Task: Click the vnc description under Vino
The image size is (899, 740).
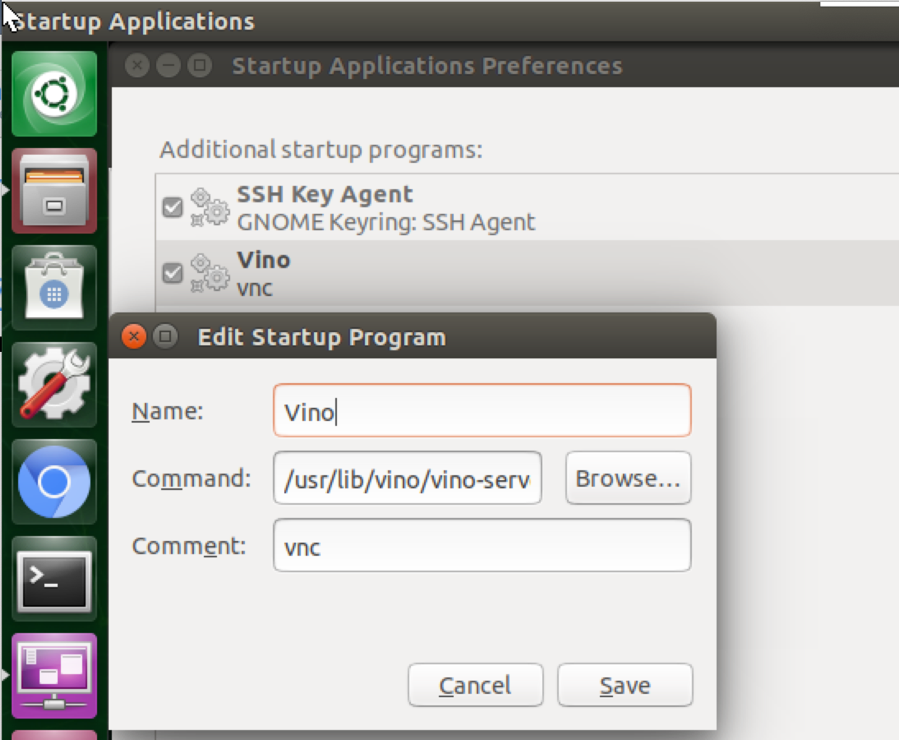Action: [x=255, y=288]
